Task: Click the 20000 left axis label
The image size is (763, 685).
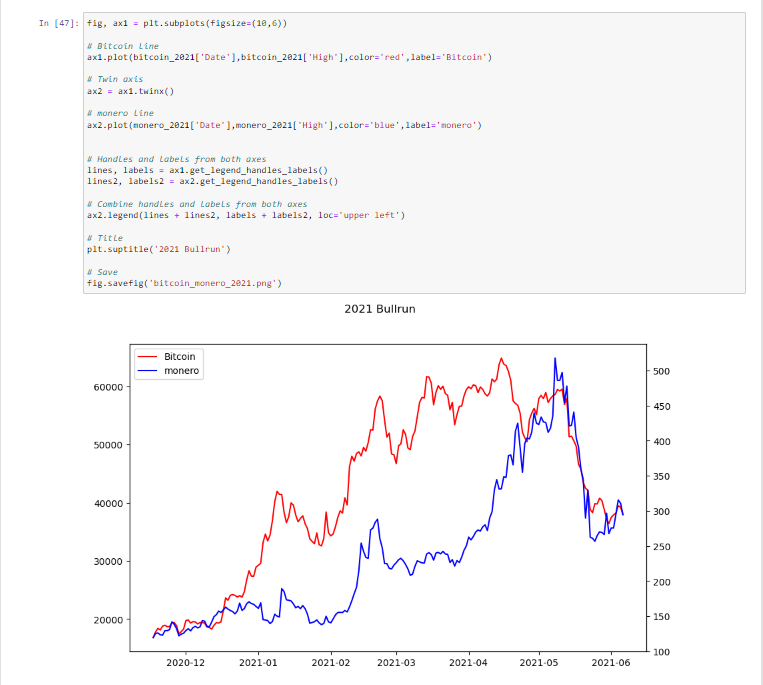Action: pos(109,620)
